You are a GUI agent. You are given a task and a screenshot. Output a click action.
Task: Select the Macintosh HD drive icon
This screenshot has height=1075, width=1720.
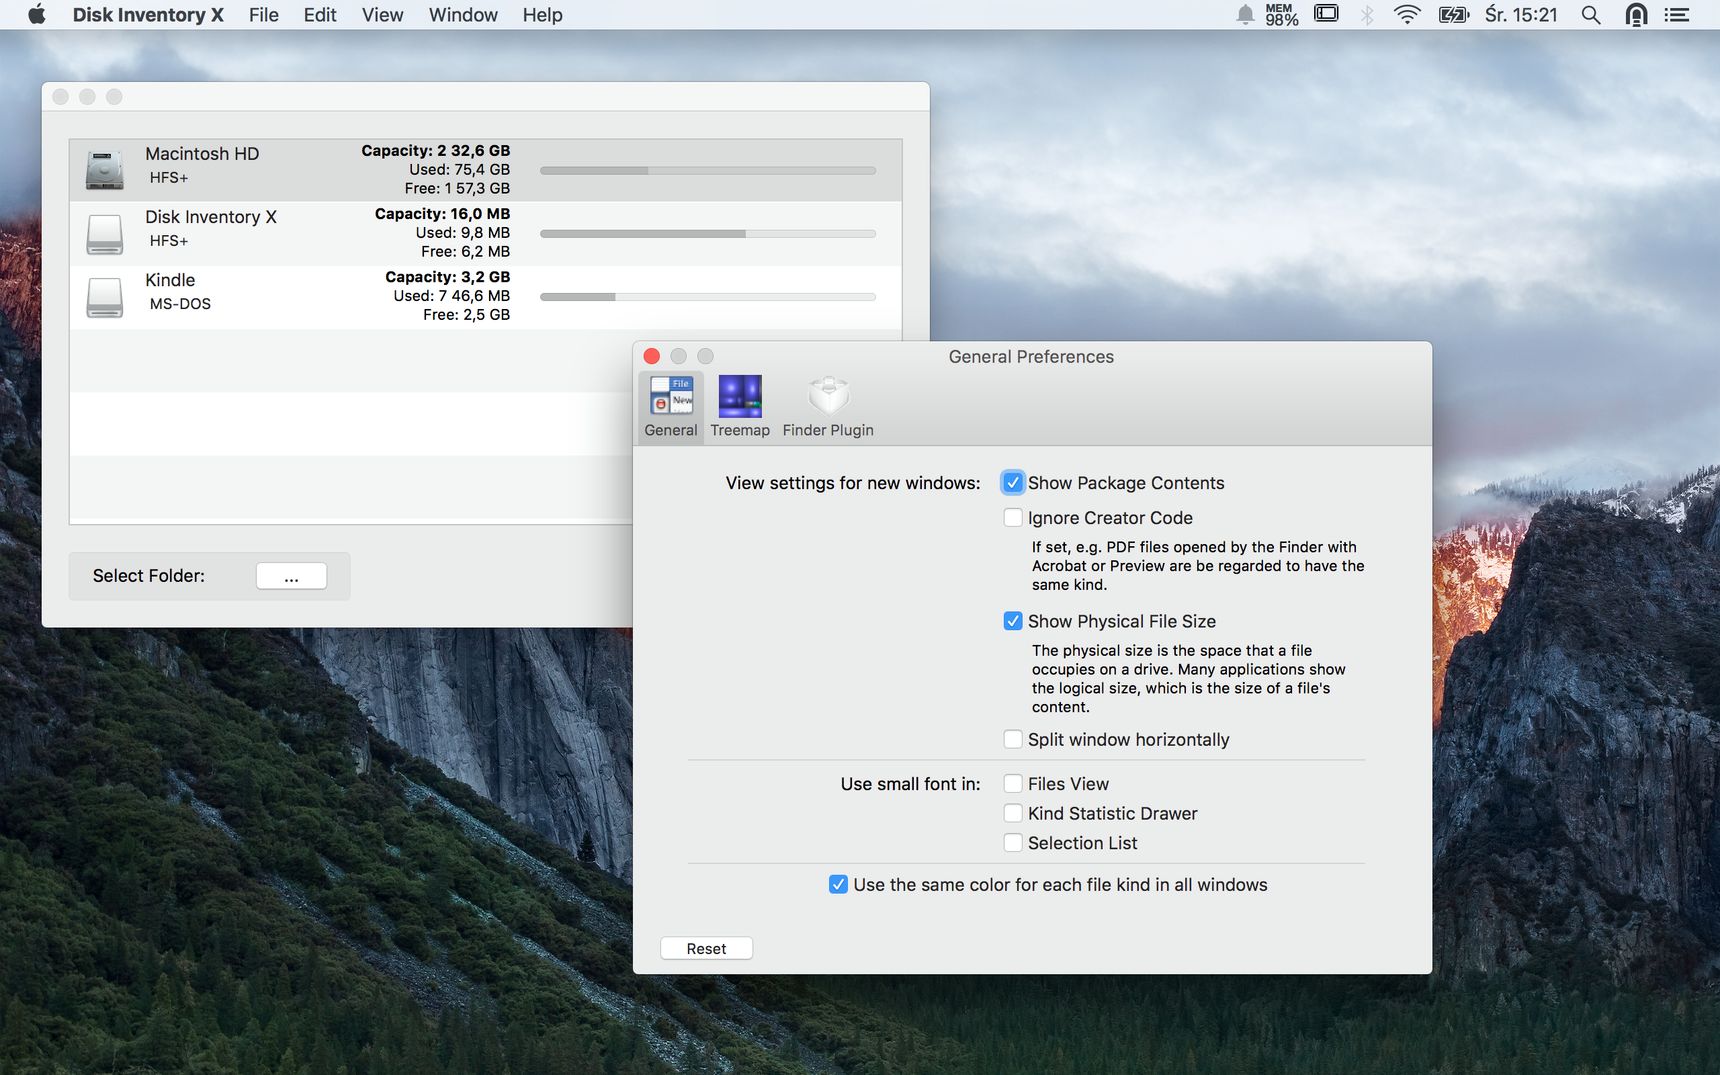tap(105, 169)
